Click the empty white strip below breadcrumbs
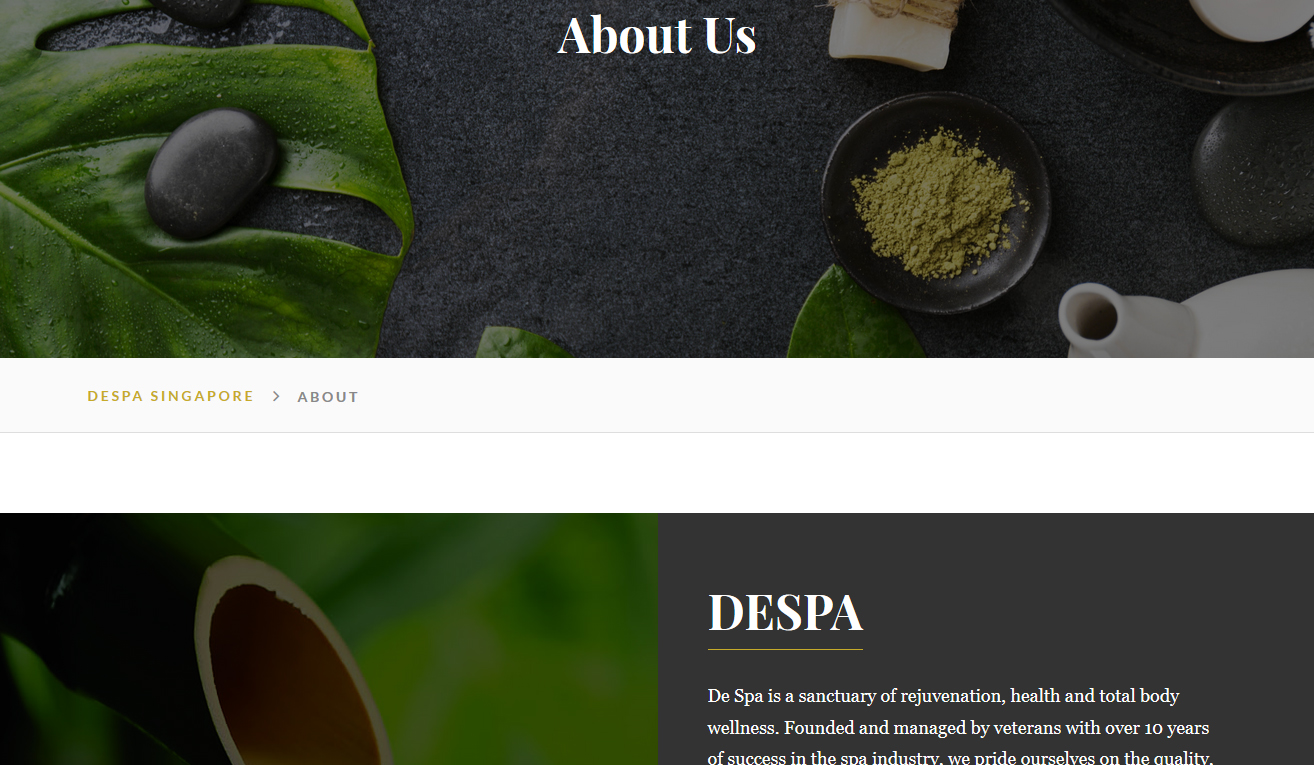1314x765 pixels. click(657, 473)
